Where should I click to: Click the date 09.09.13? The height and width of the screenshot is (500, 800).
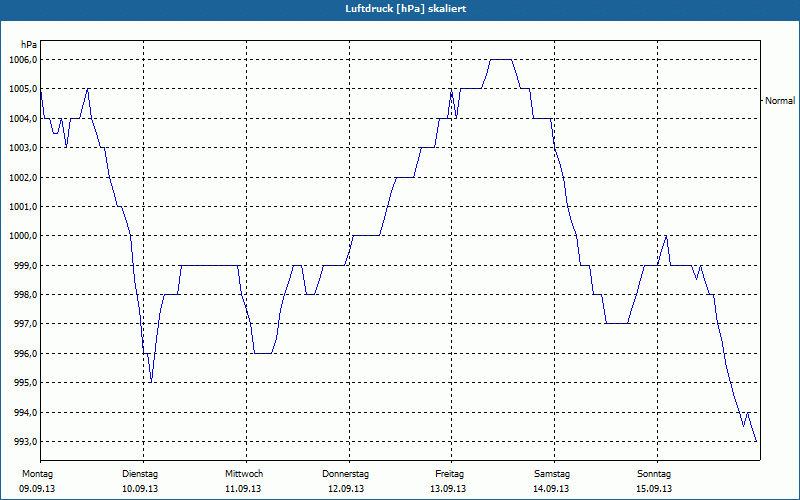[37, 489]
